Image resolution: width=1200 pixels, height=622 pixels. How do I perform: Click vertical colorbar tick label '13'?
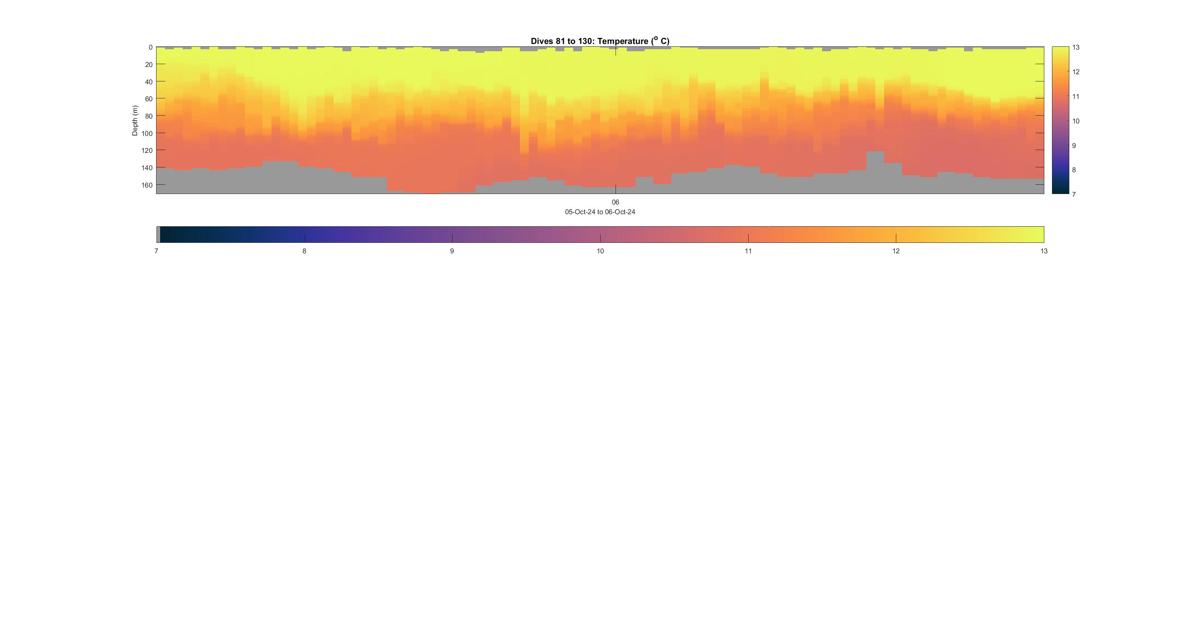pyautogui.click(x=1076, y=47)
